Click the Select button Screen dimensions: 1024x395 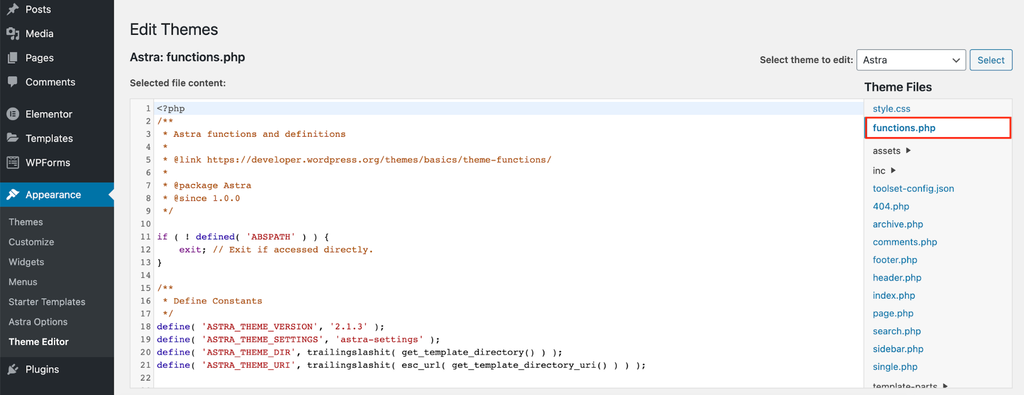pos(991,60)
